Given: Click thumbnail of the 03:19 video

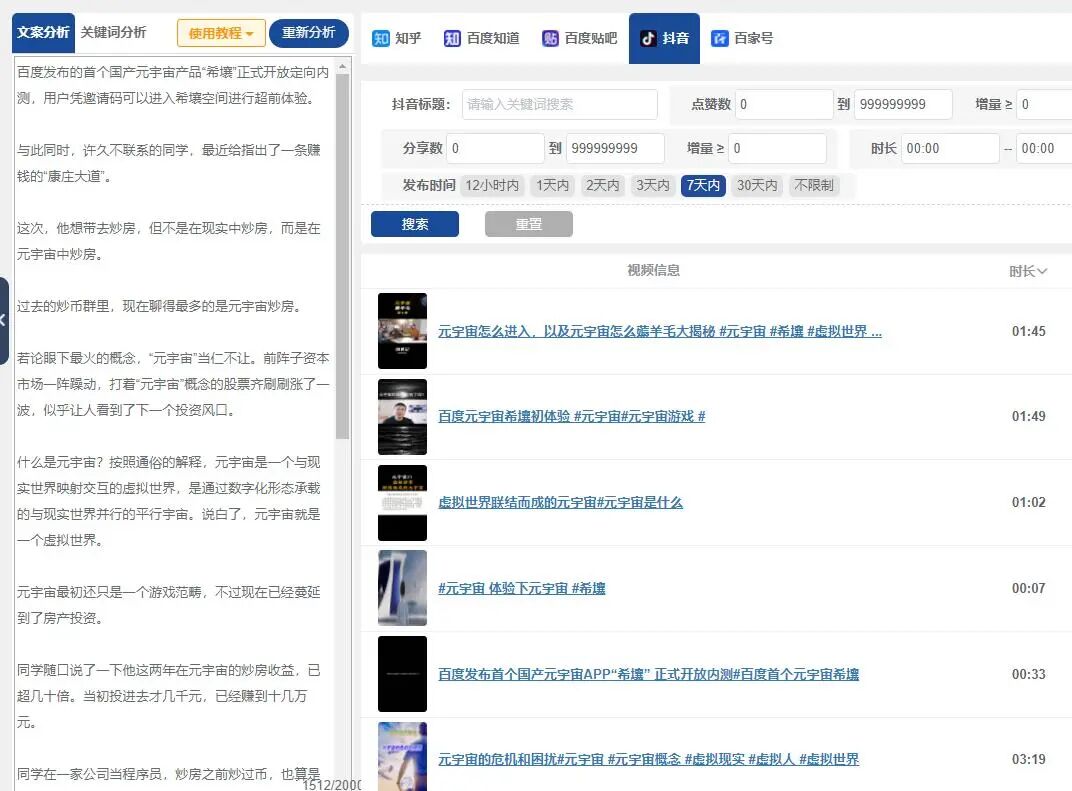Looking at the screenshot, I should (403, 757).
